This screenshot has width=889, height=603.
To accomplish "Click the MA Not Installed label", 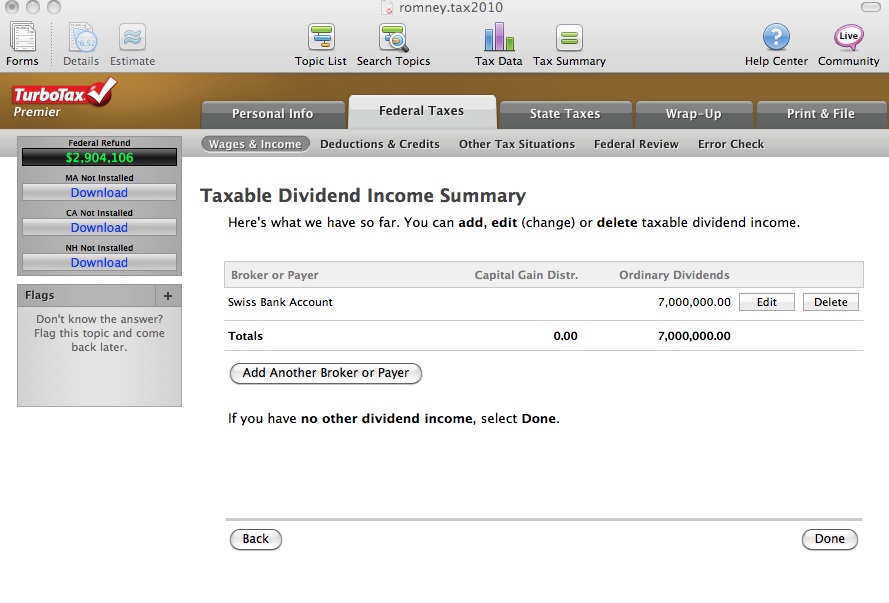I will [x=99, y=178].
